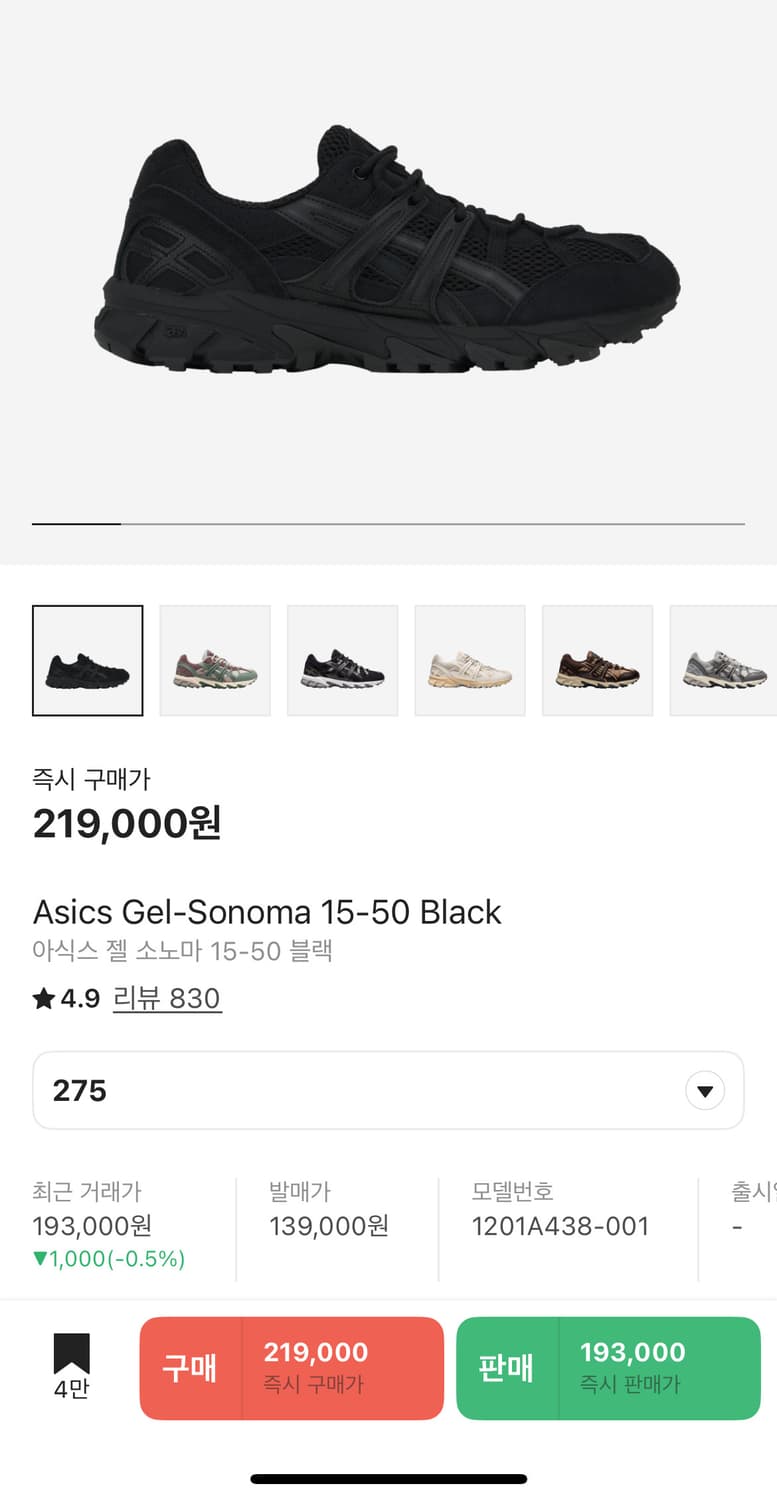
Task: Select the grey silver shoe thumbnail
Action: tap(723, 661)
